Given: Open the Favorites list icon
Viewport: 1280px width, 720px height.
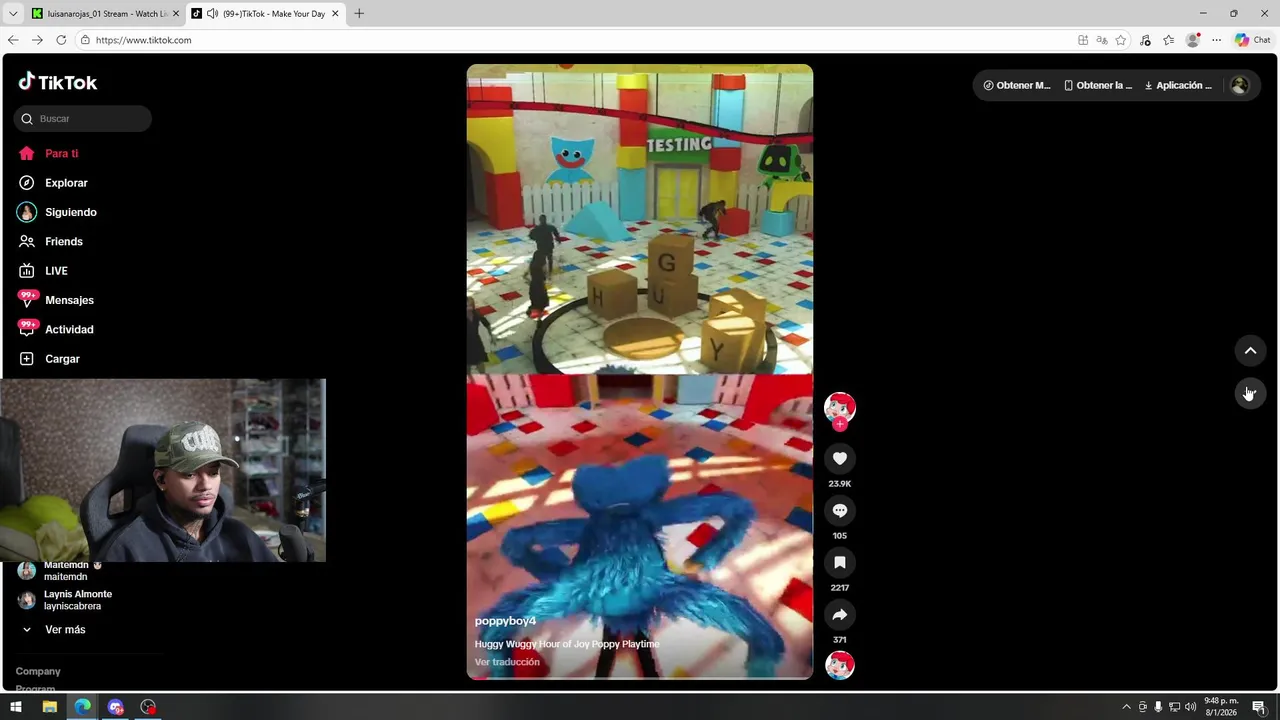Looking at the screenshot, I should [1168, 40].
